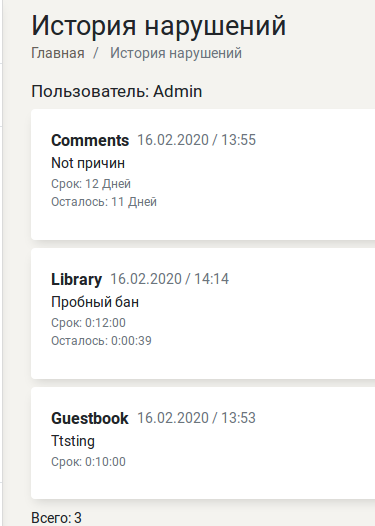Click the Всего: 3 total counter
375x526 pixels.
click(56, 518)
